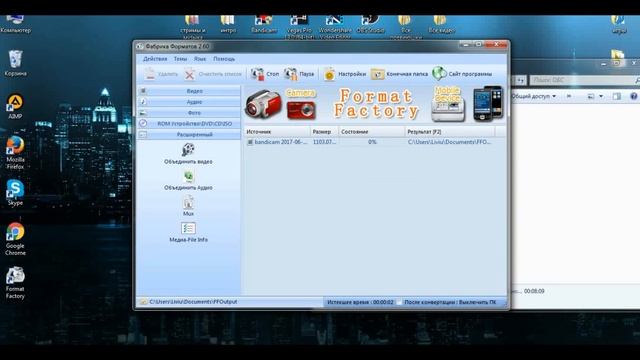640x360 pixels.
Task: Click the Mobile Device banner icon
Action: tap(448, 104)
